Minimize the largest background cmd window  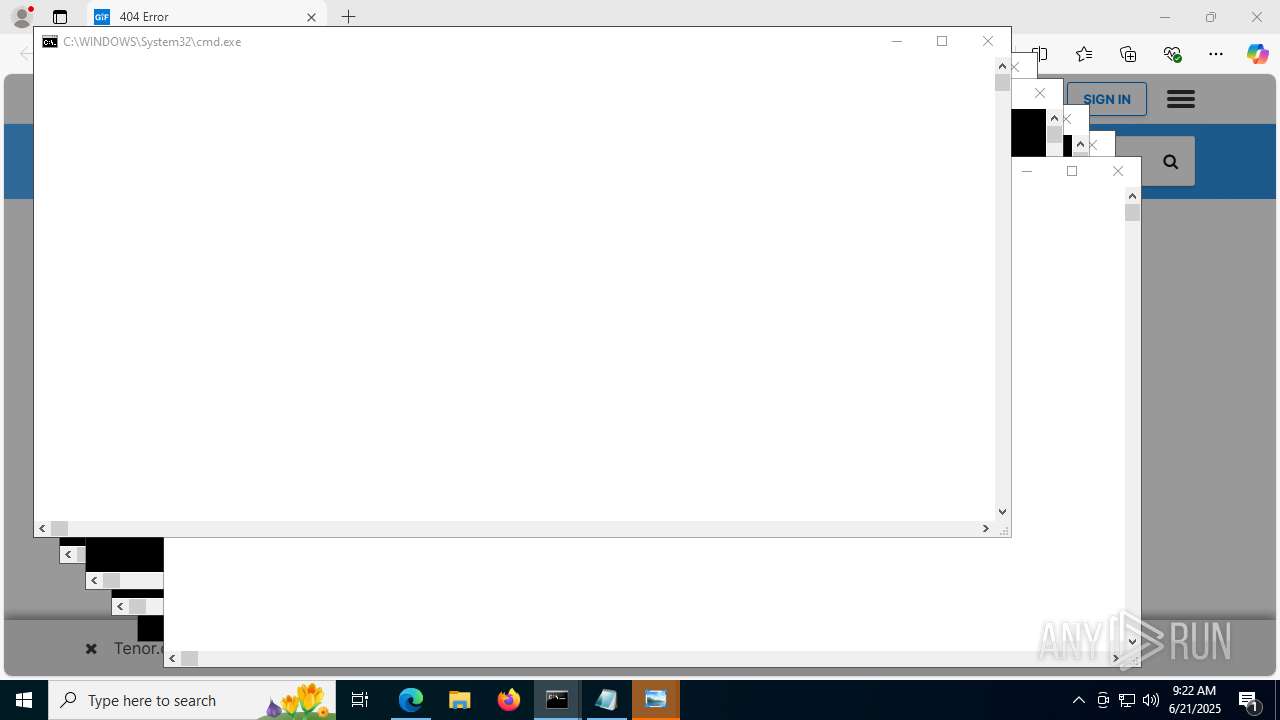[1026, 171]
